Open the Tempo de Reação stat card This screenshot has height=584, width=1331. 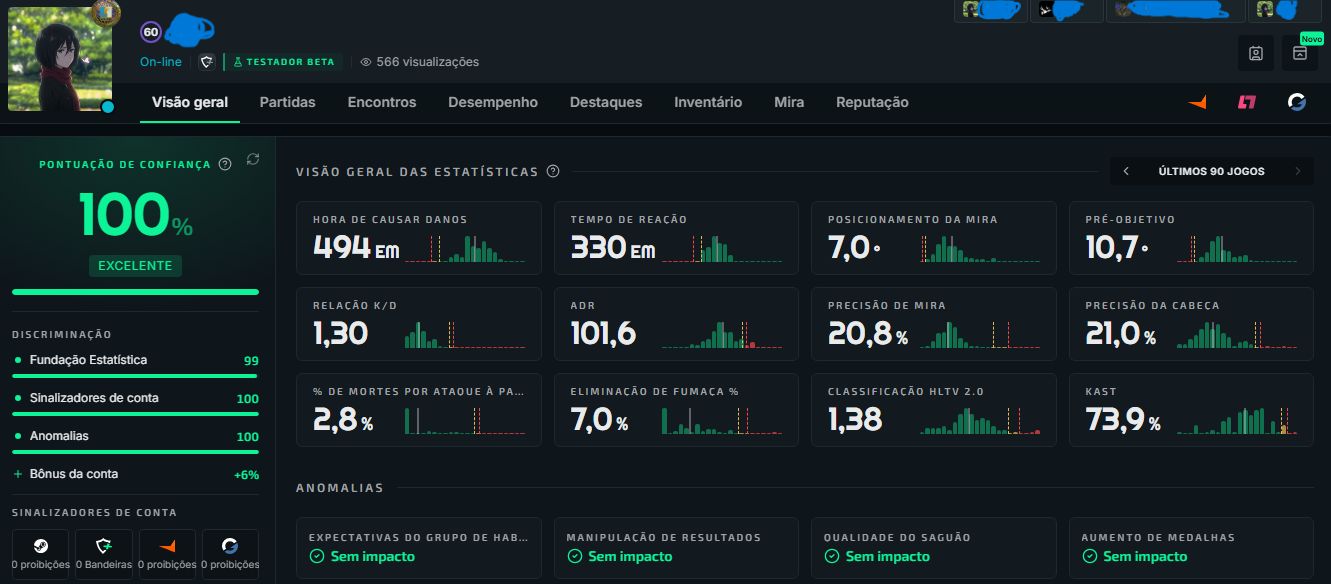677,238
